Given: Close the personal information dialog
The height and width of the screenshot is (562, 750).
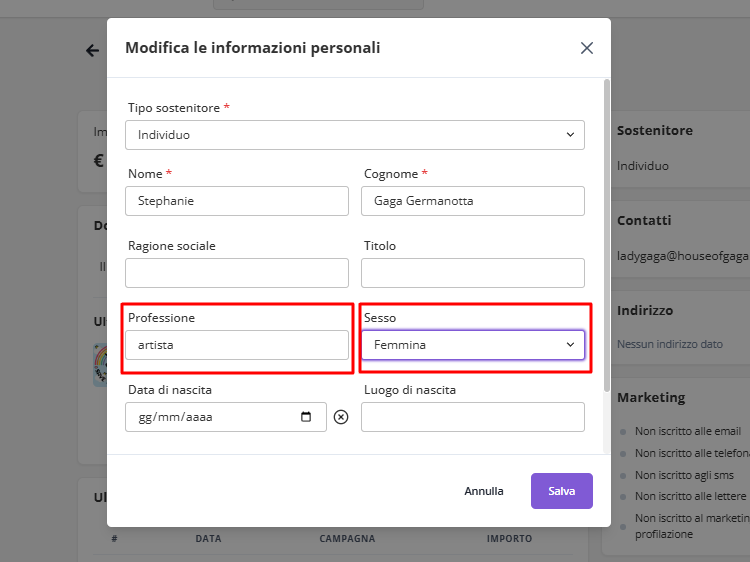Looking at the screenshot, I should pos(587,48).
